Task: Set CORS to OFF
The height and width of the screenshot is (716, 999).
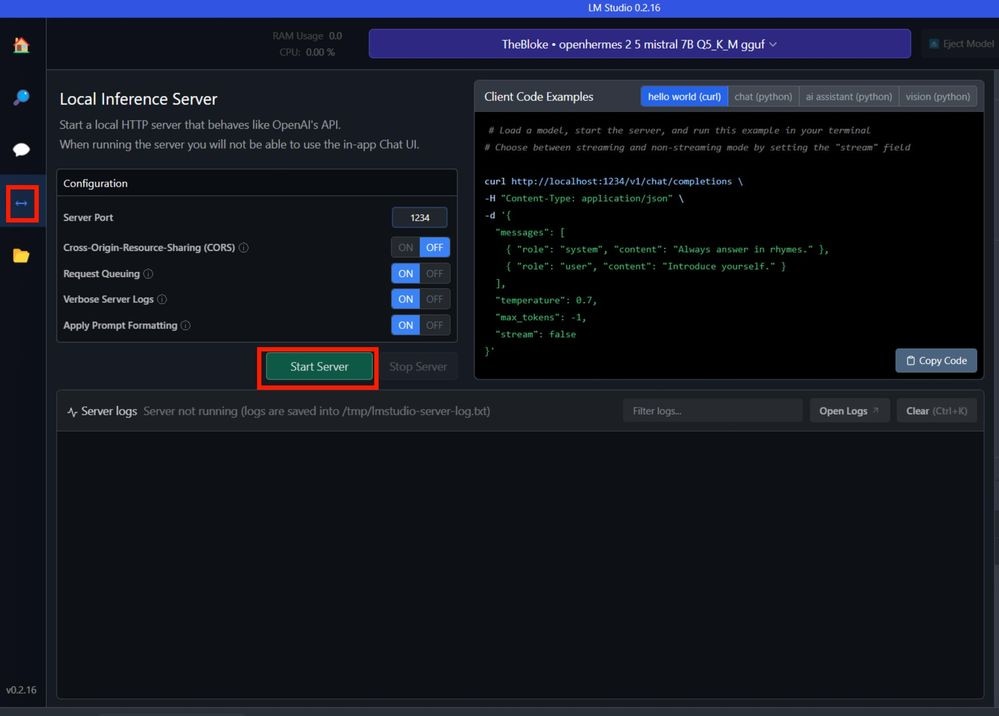Action: (435, 247)
